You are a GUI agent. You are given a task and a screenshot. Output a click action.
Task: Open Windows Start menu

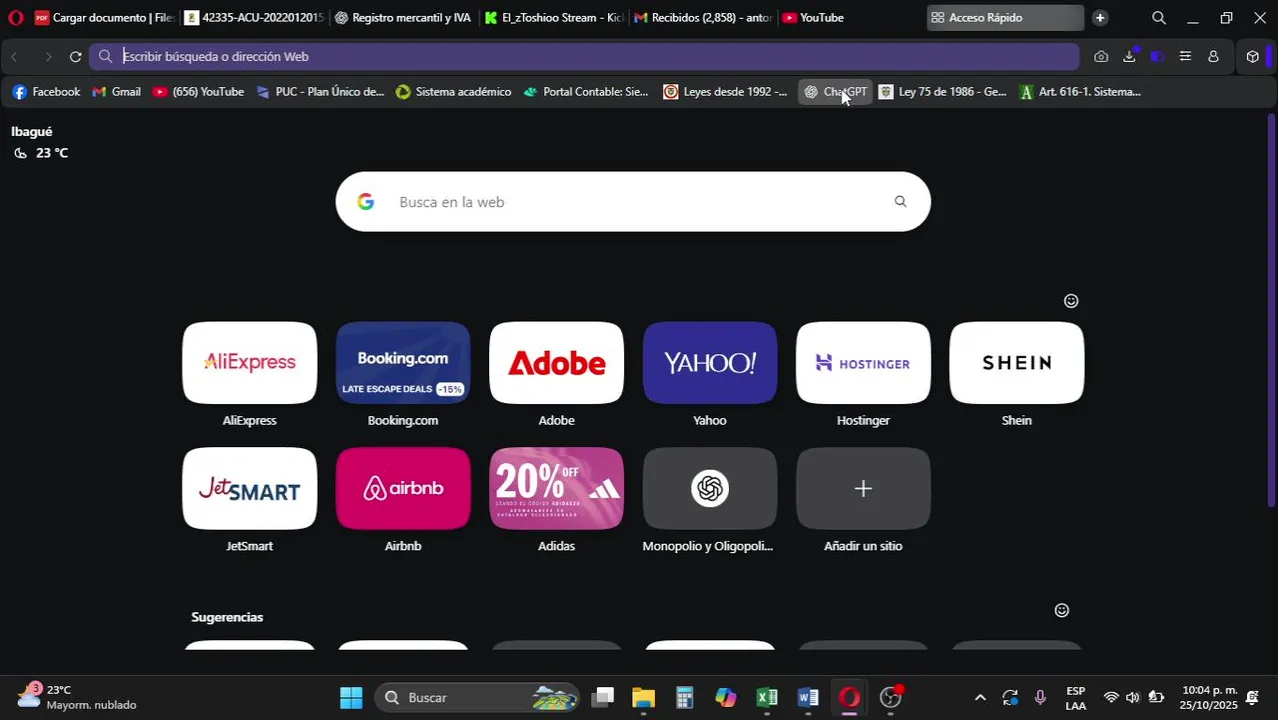(351, 698)
